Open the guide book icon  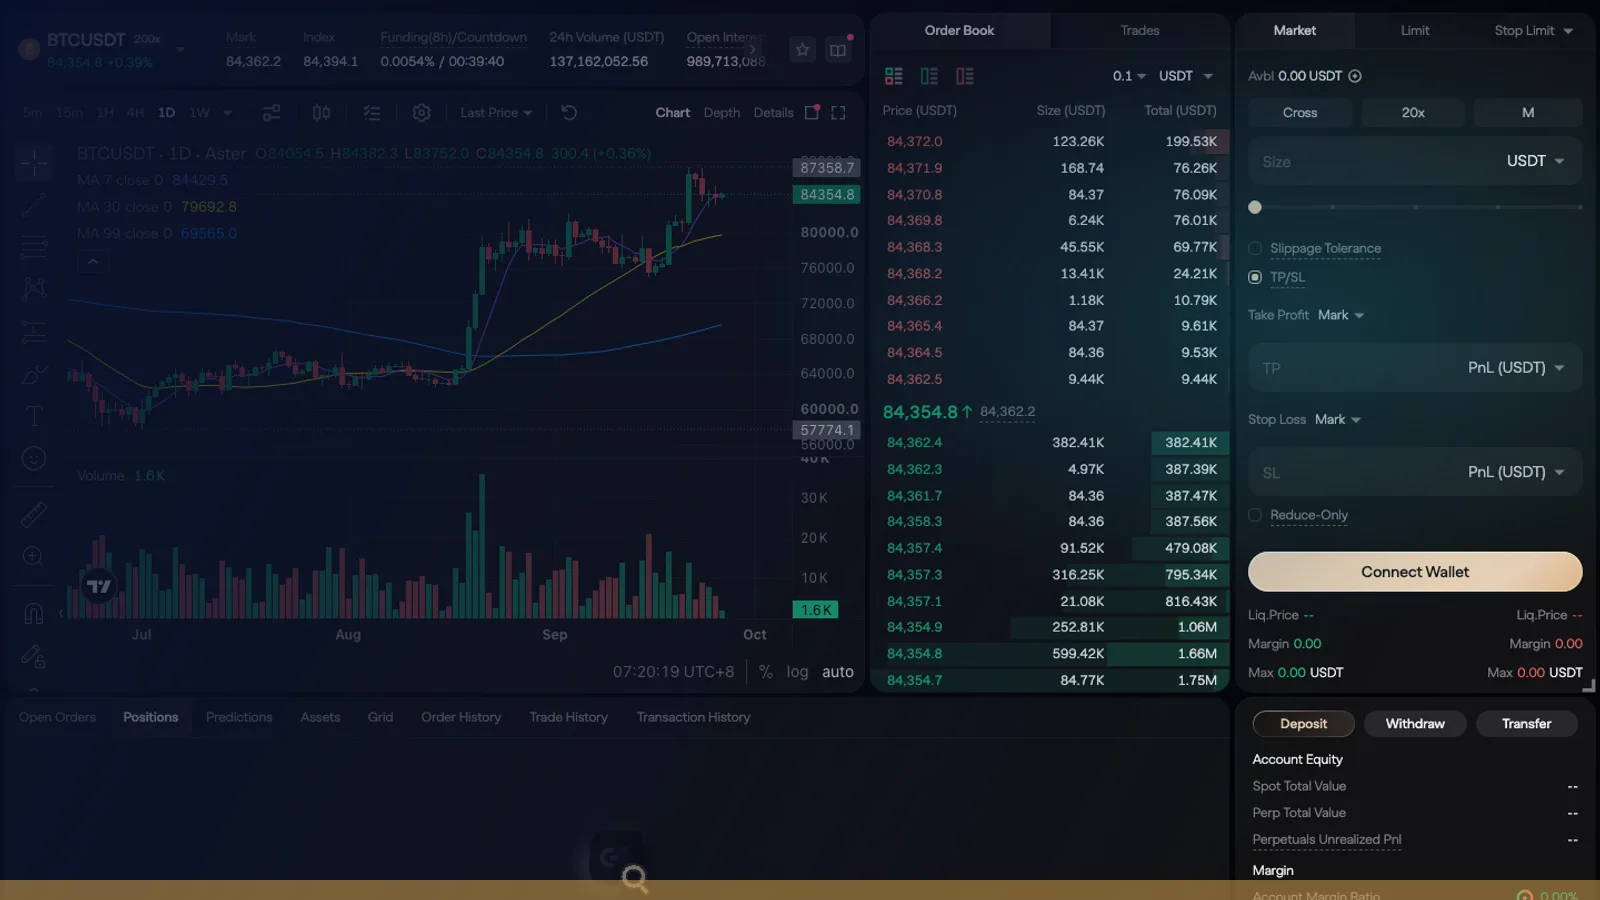click(x=838, y=50)
